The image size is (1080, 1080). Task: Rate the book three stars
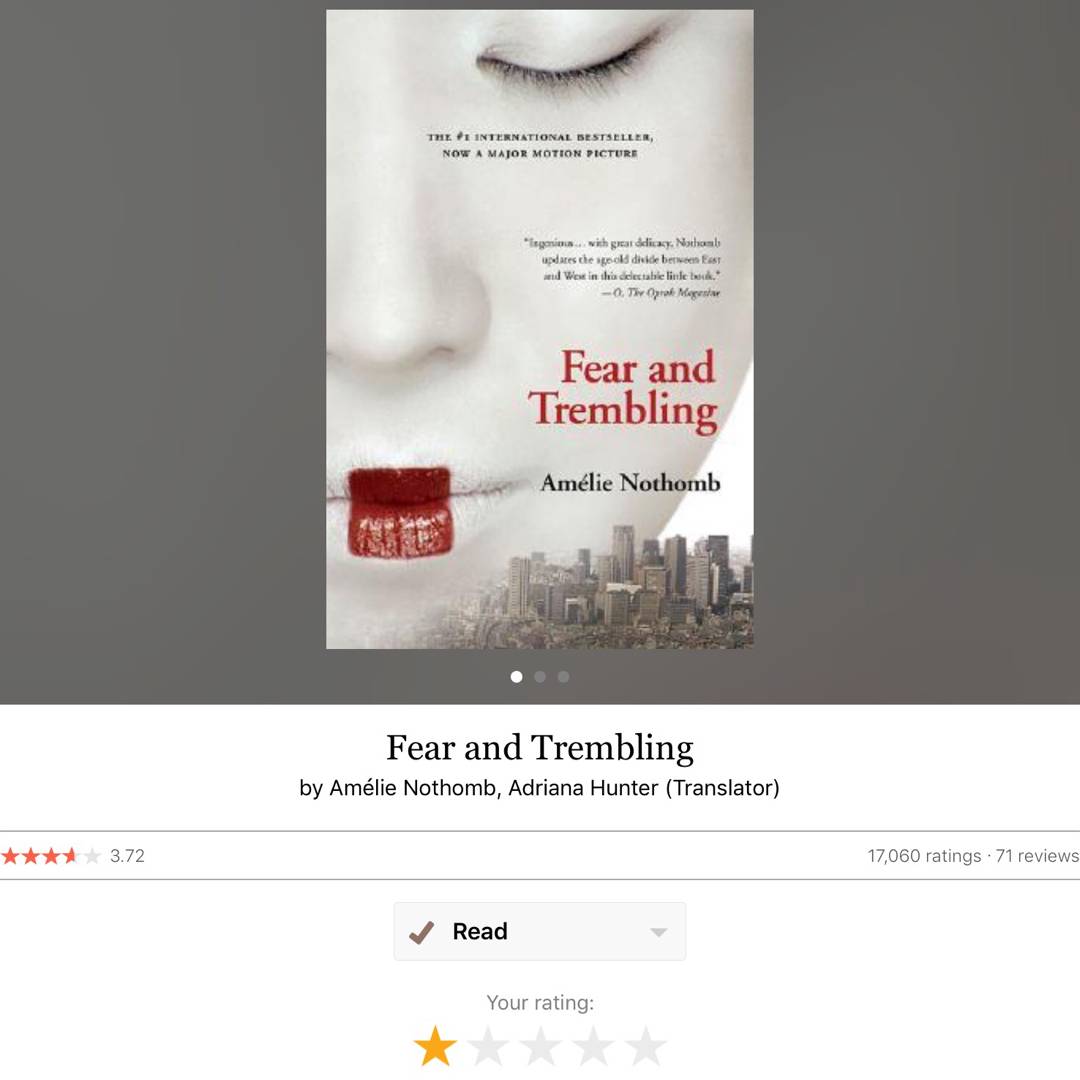(x=541, y=1046)
